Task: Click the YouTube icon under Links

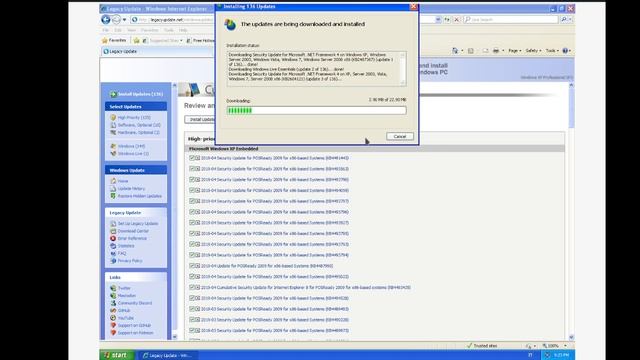Action: click(113, 318)
